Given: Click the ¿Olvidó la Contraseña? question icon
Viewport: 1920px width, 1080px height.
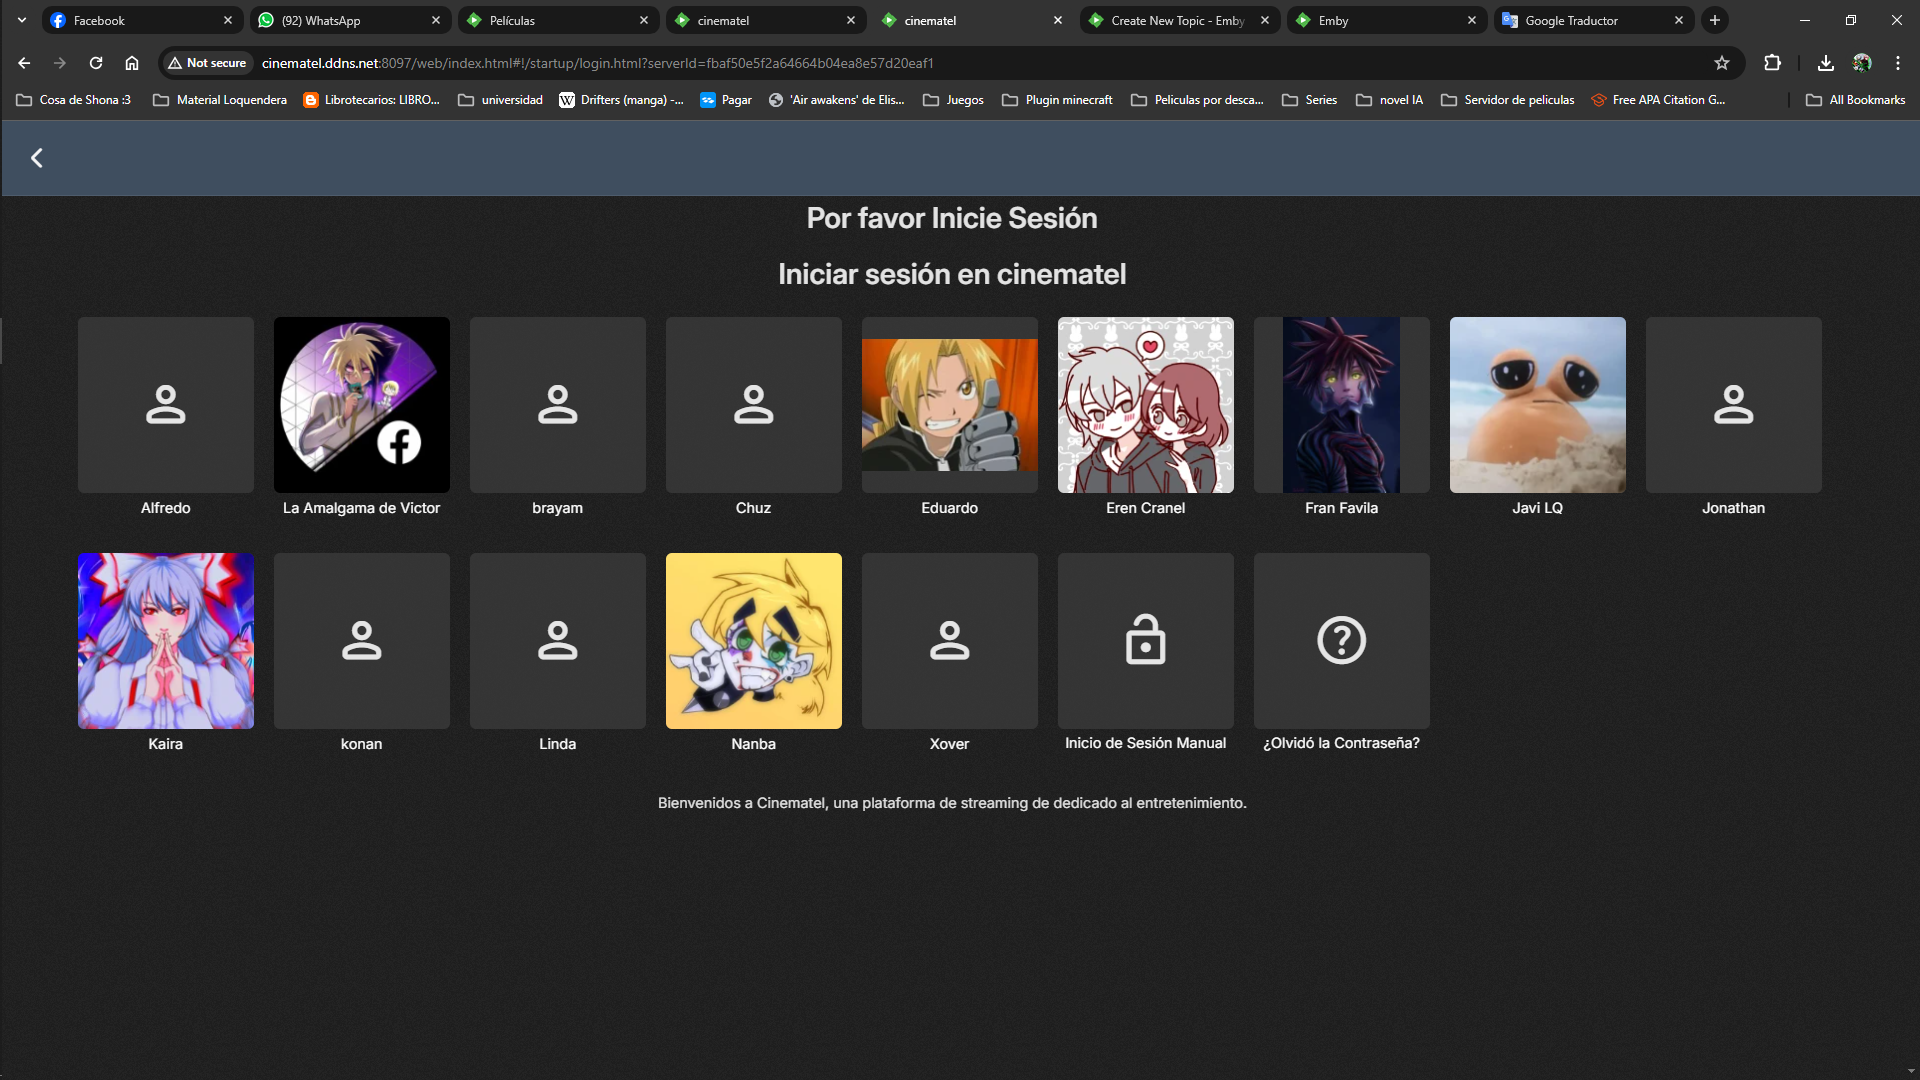Looking at the screenshot, I should 1341,640.
